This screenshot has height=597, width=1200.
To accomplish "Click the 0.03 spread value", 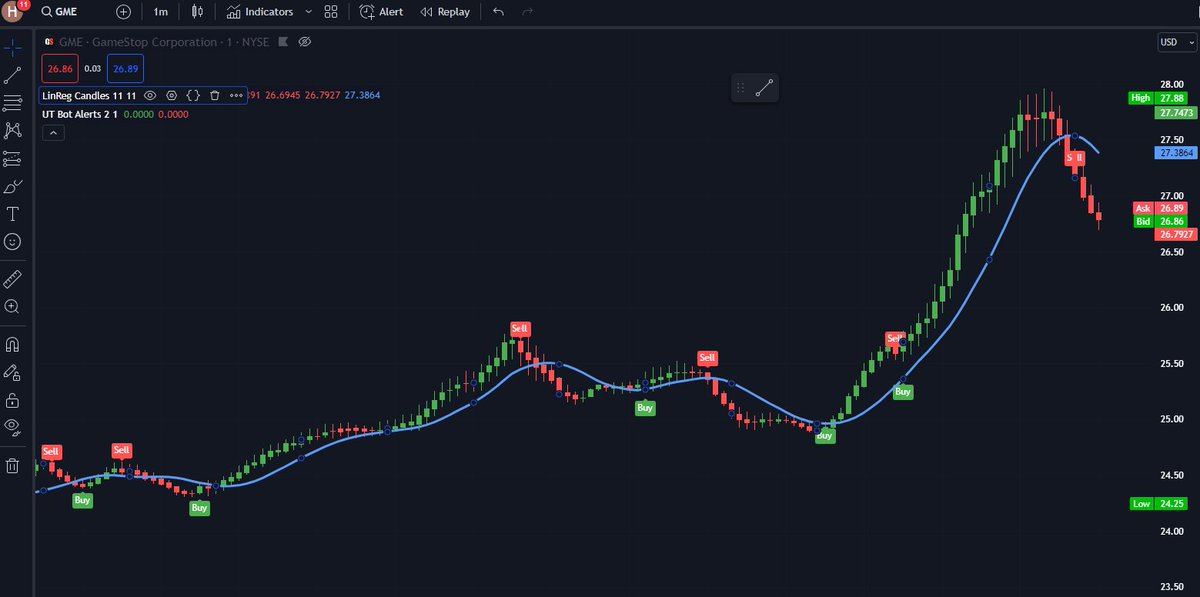I will 92,68.
